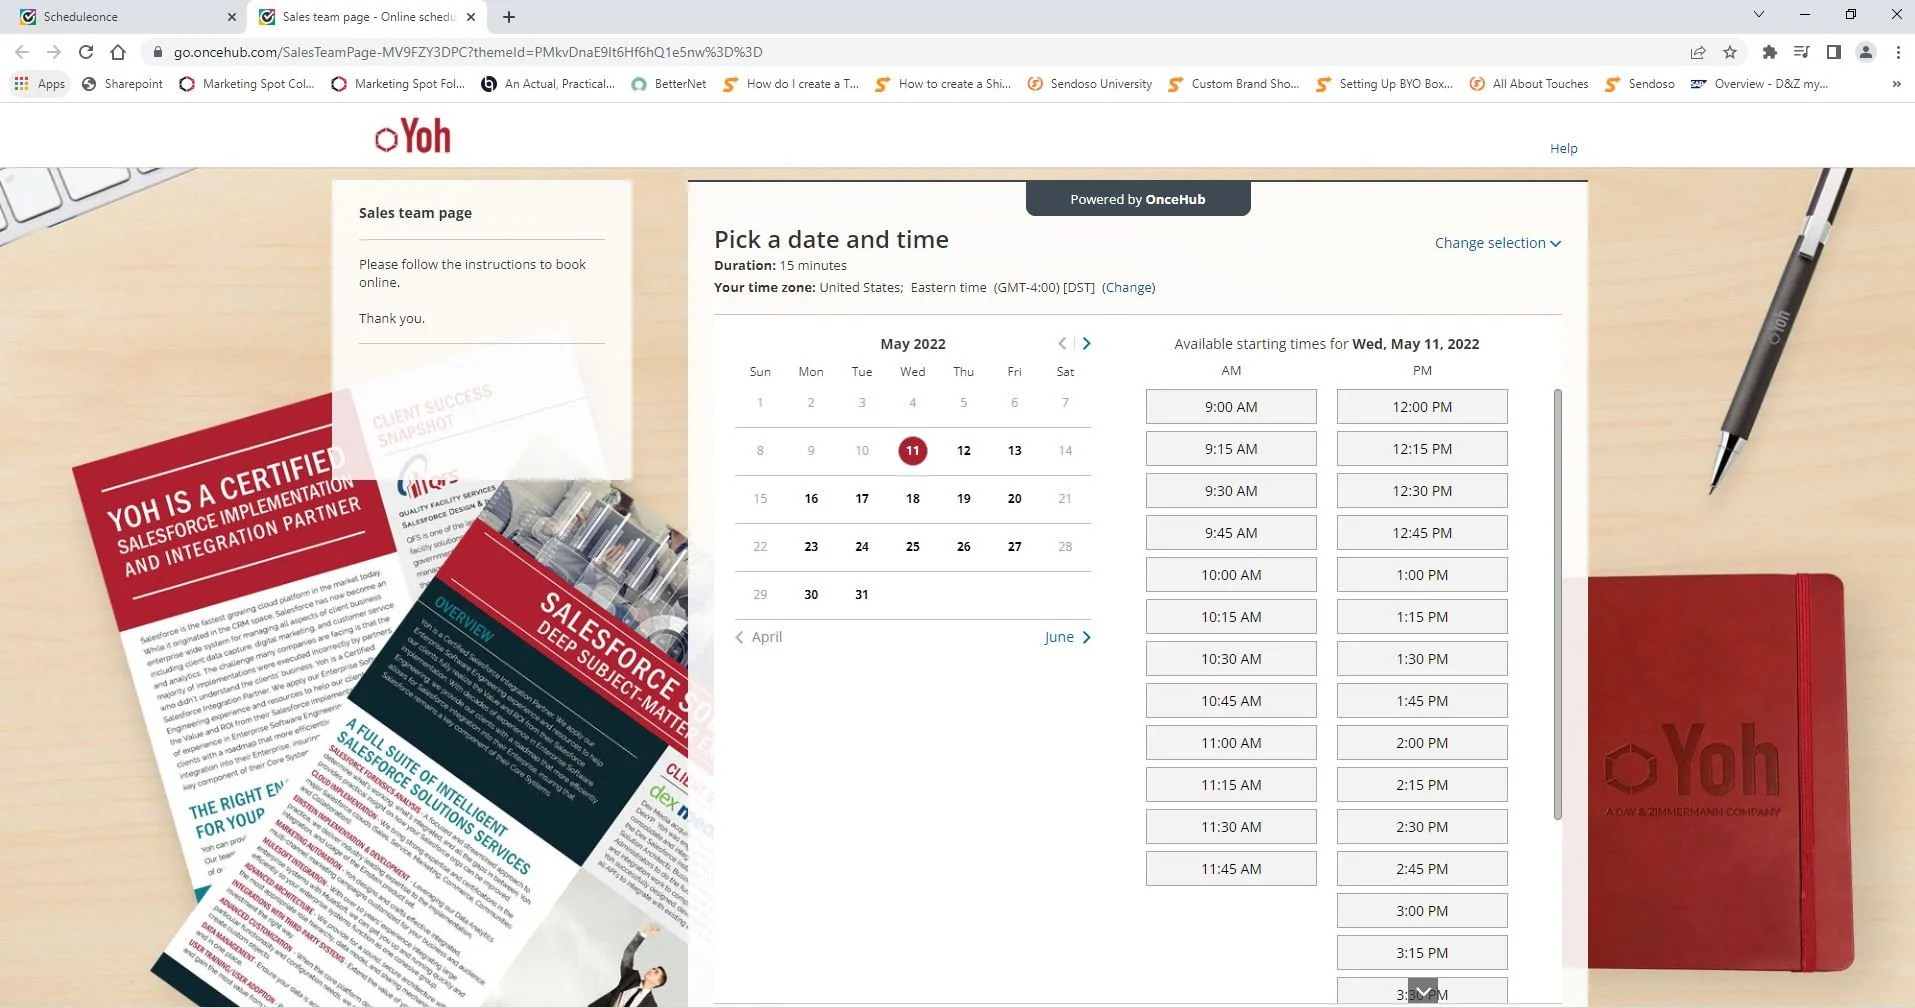Show more bookmarks with the double chevron
The height and width of the screenshot is (1008, 1915).
(1896, 84)
